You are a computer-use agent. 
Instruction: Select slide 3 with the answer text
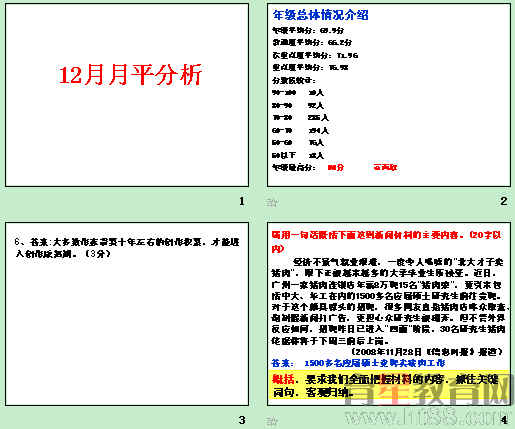point(127,314)
